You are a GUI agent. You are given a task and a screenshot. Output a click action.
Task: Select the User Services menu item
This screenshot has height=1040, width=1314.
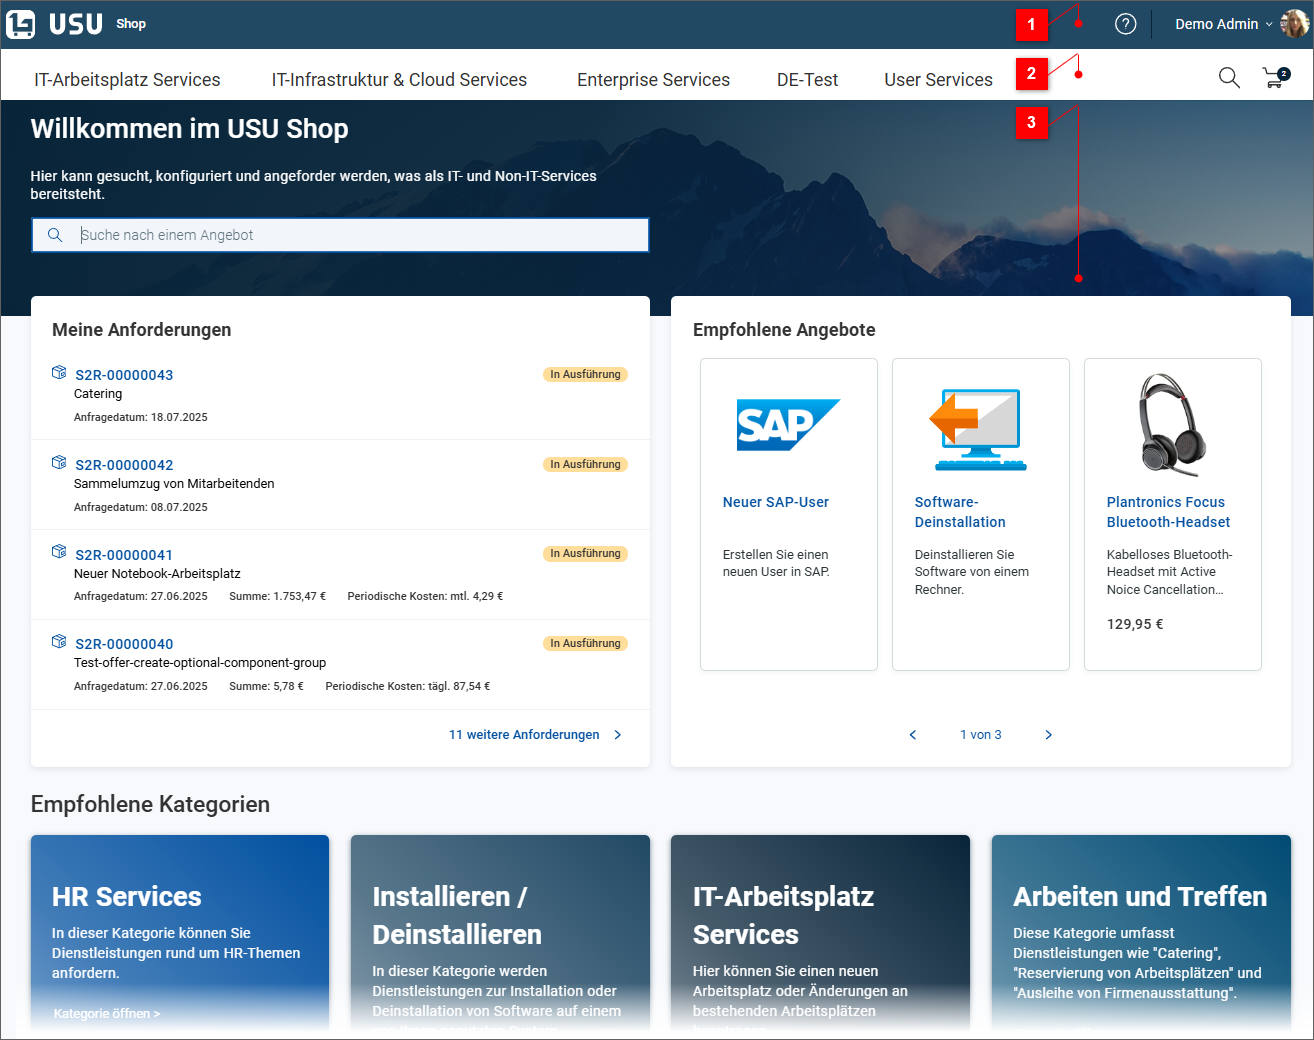[x=938, y=80]
